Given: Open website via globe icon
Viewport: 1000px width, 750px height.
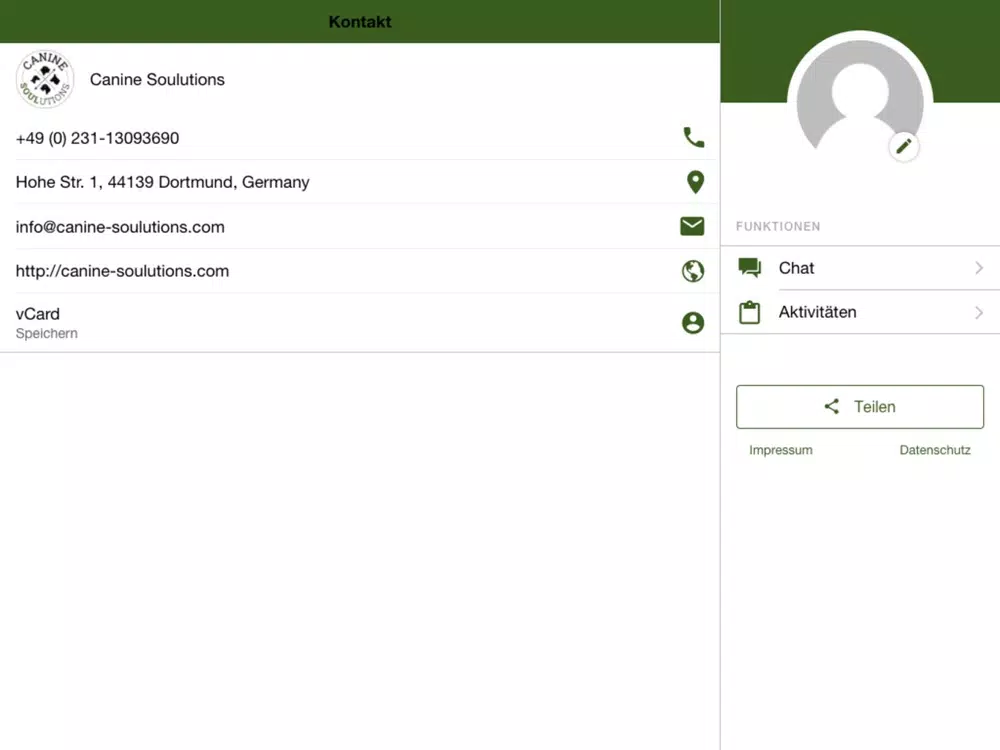Looking at the screenshot, I should (693, 271).
